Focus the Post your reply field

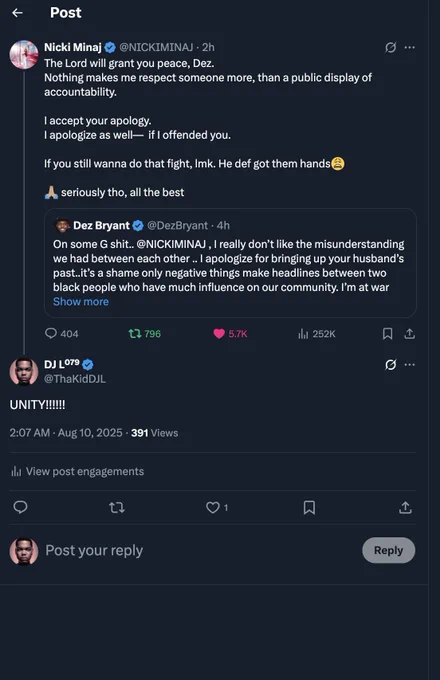pyautogui.click(x=199, y=550)
